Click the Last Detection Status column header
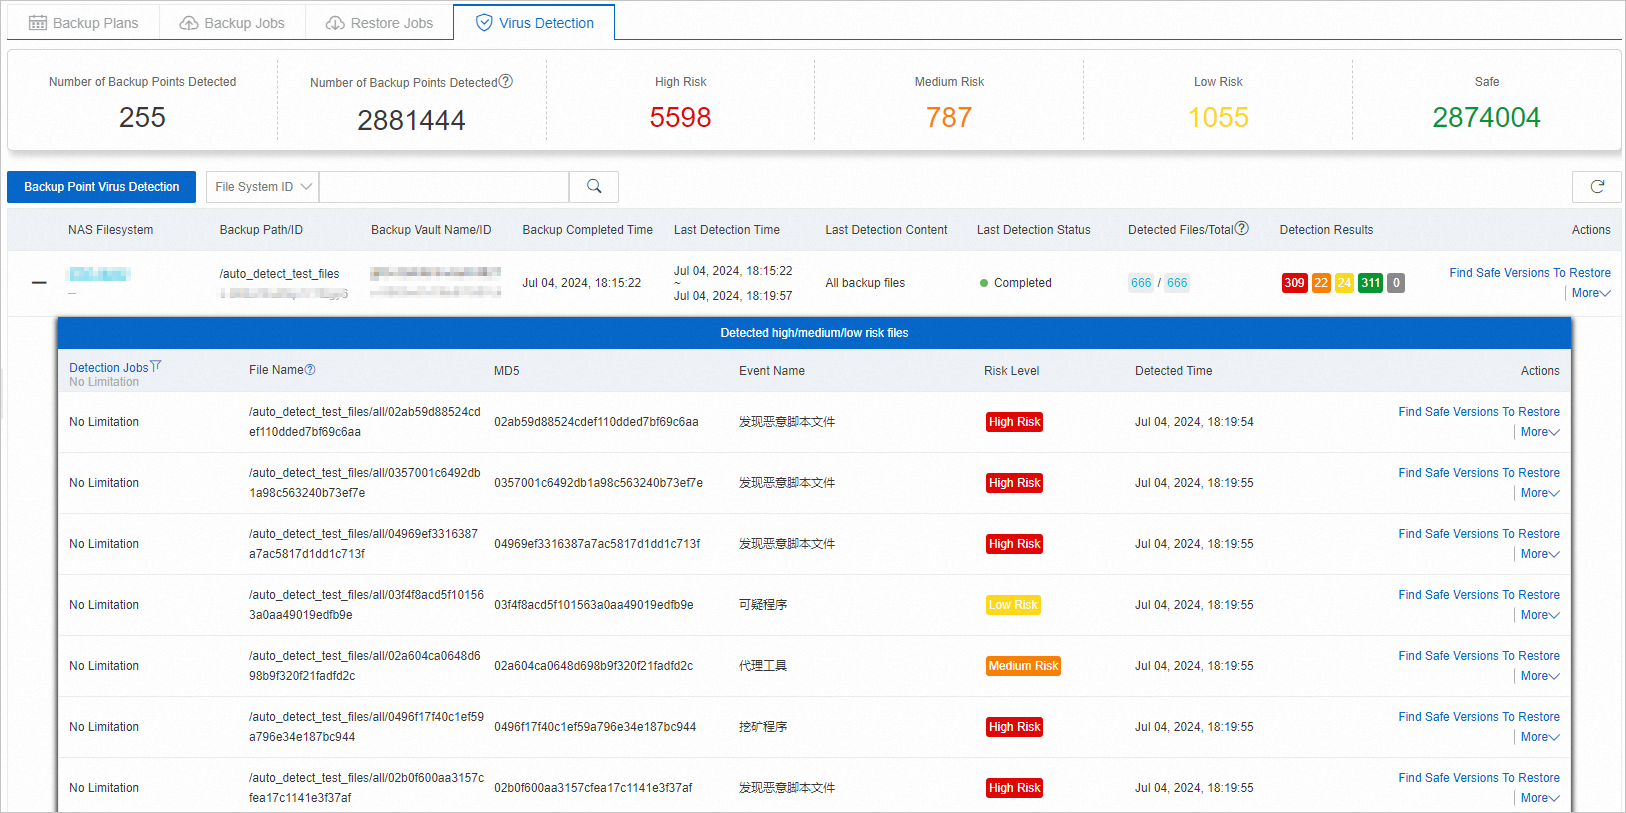Viewport: 1626px width, 813px height. [x=1033, y=230]
